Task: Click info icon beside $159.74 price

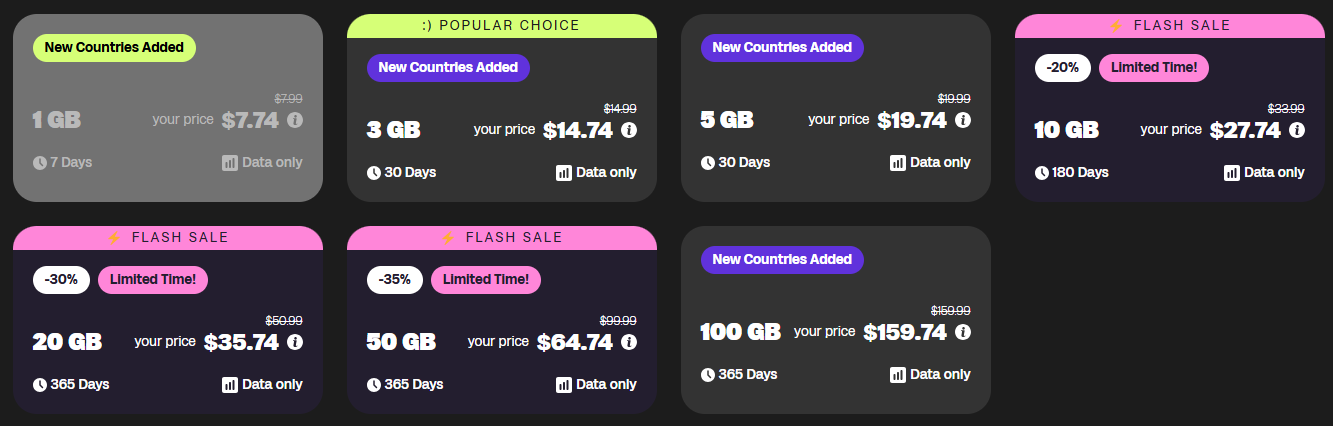Action: [963, 332]
